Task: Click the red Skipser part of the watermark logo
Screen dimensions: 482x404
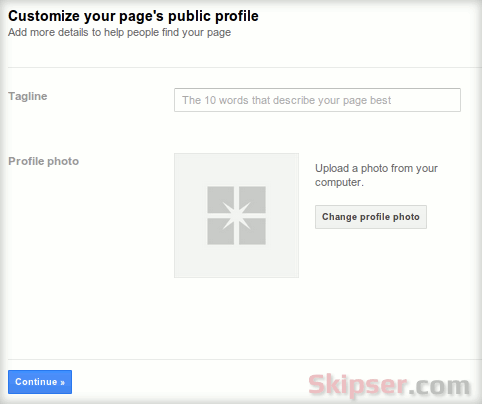Action: click(358, 385)
